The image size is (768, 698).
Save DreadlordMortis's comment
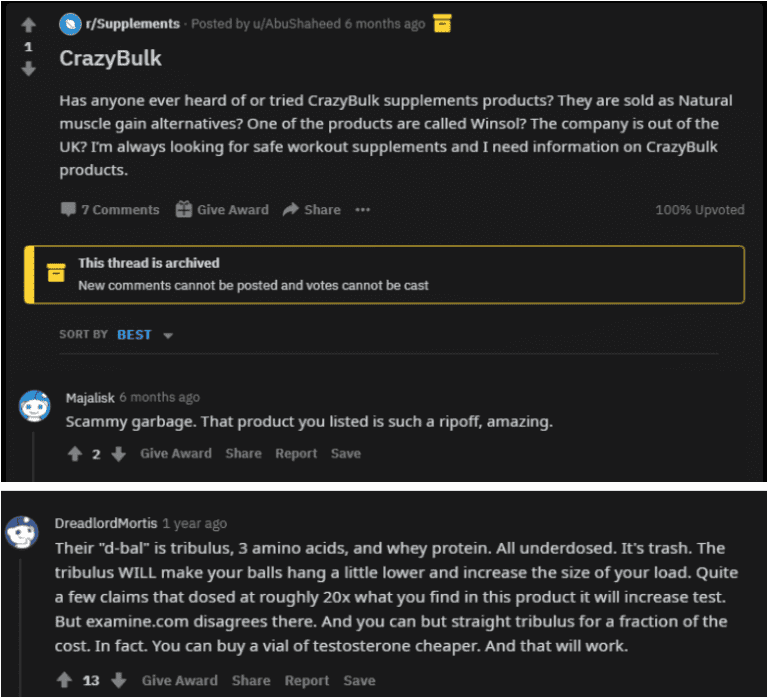pyautogui.click(x=359, y=680)
